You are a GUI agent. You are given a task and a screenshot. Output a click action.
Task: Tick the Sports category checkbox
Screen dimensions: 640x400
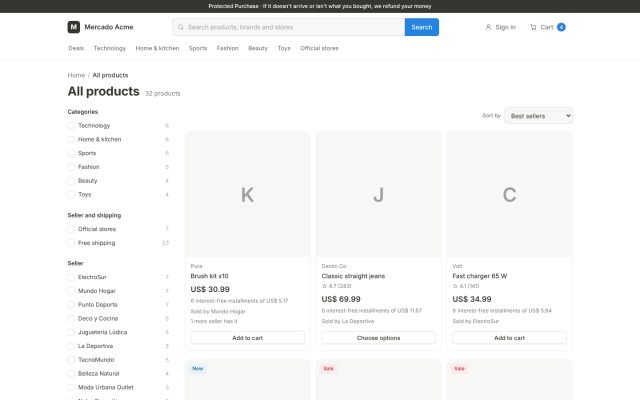71,153
